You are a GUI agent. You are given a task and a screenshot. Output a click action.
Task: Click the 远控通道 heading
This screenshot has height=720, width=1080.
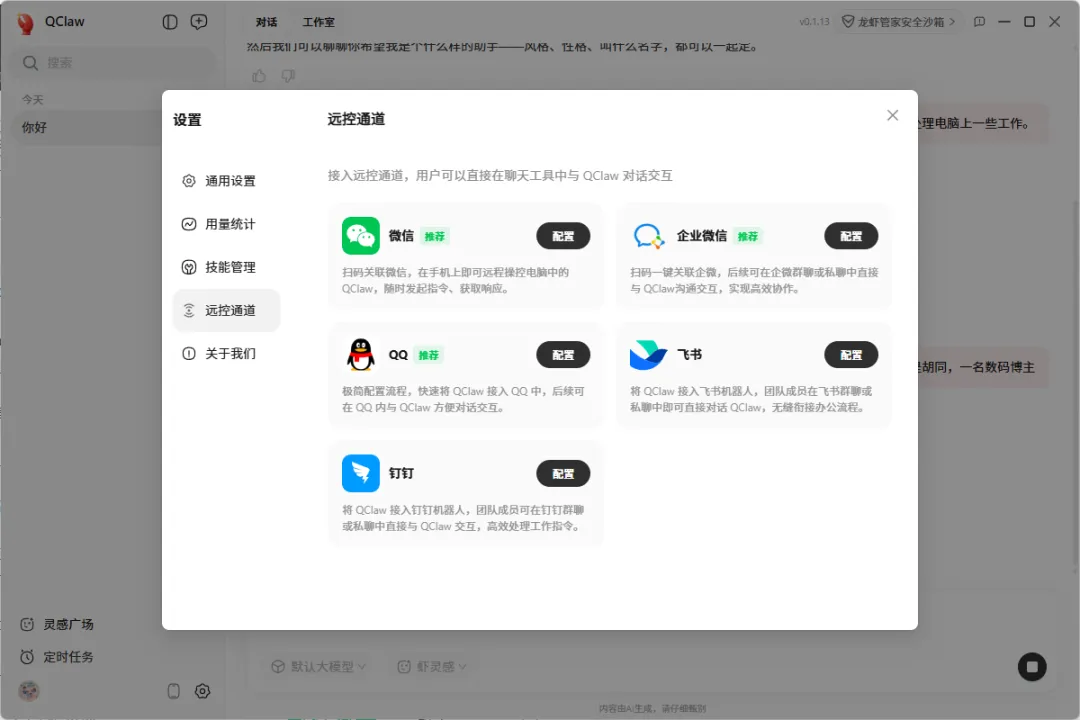pos(356,119)
